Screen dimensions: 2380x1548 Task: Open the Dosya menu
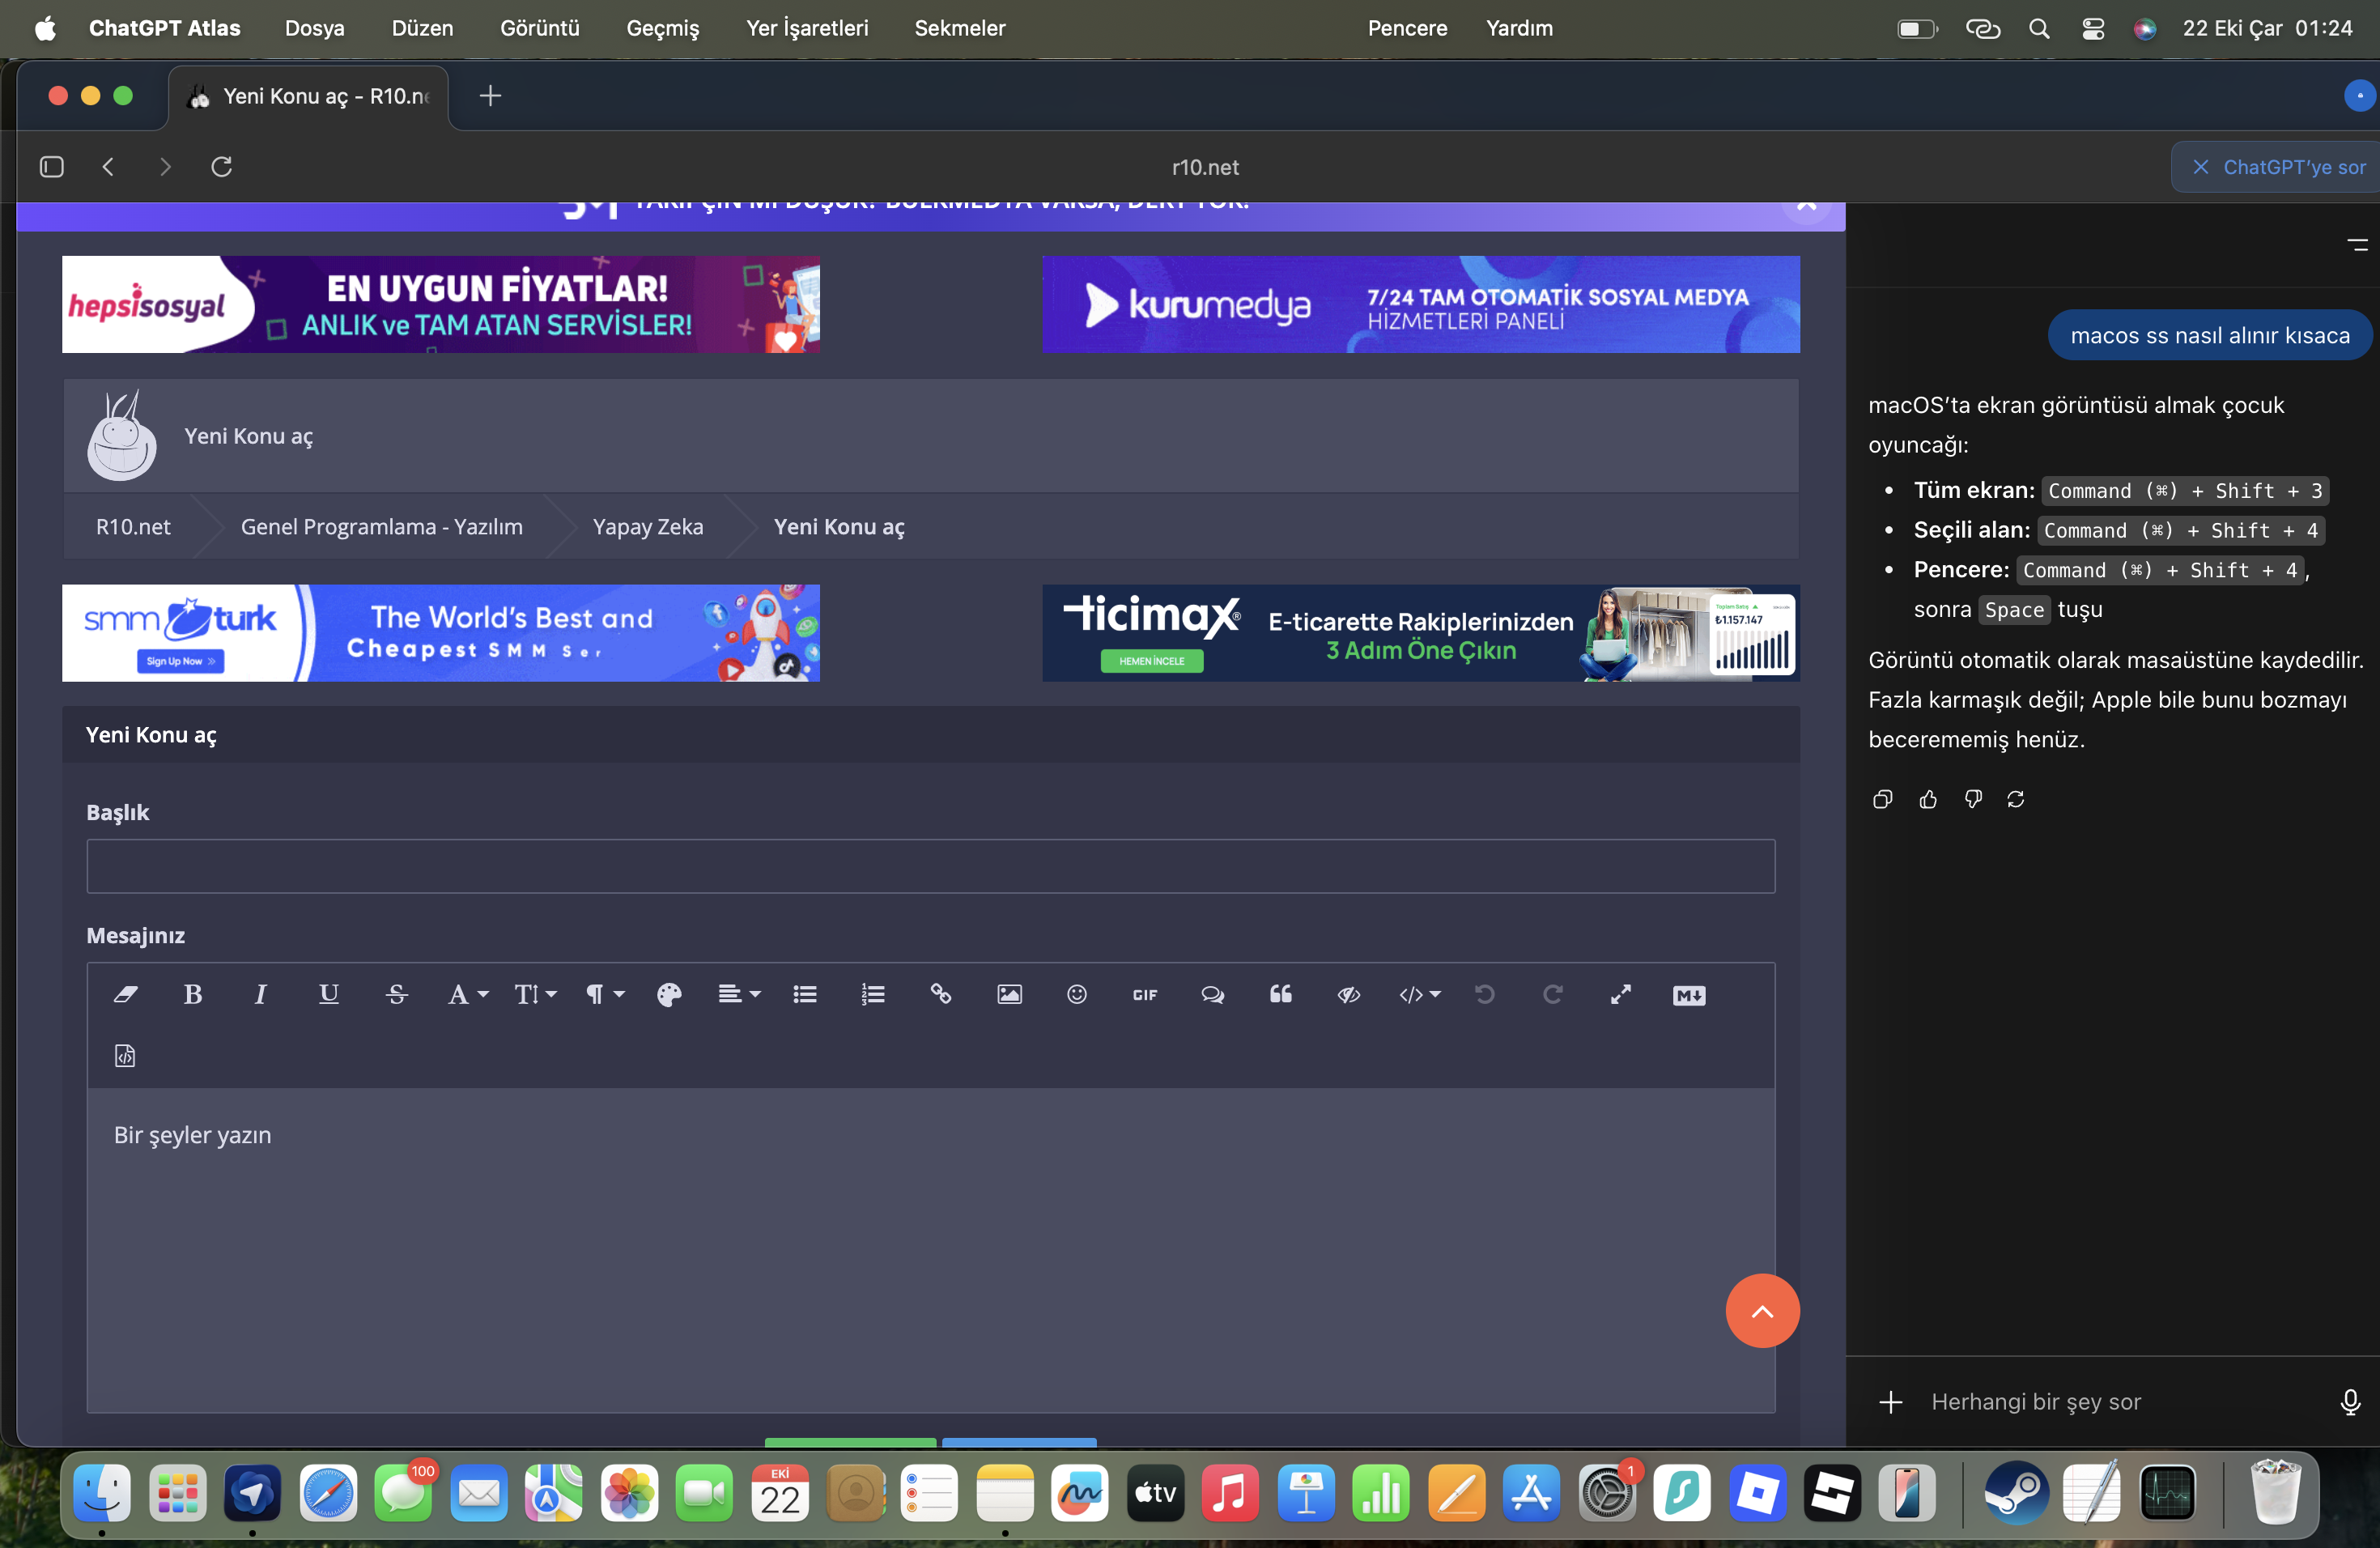(x=315, y=28)
